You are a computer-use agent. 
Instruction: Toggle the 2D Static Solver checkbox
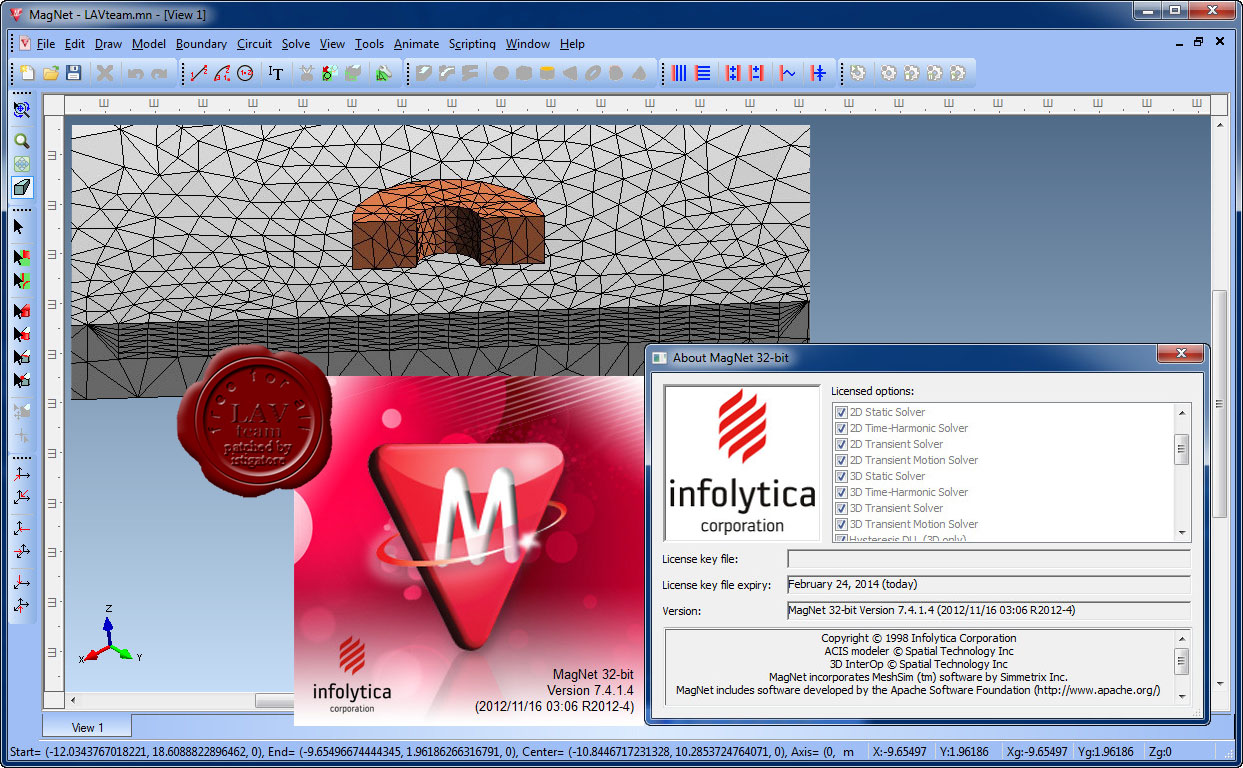point(841,412)
